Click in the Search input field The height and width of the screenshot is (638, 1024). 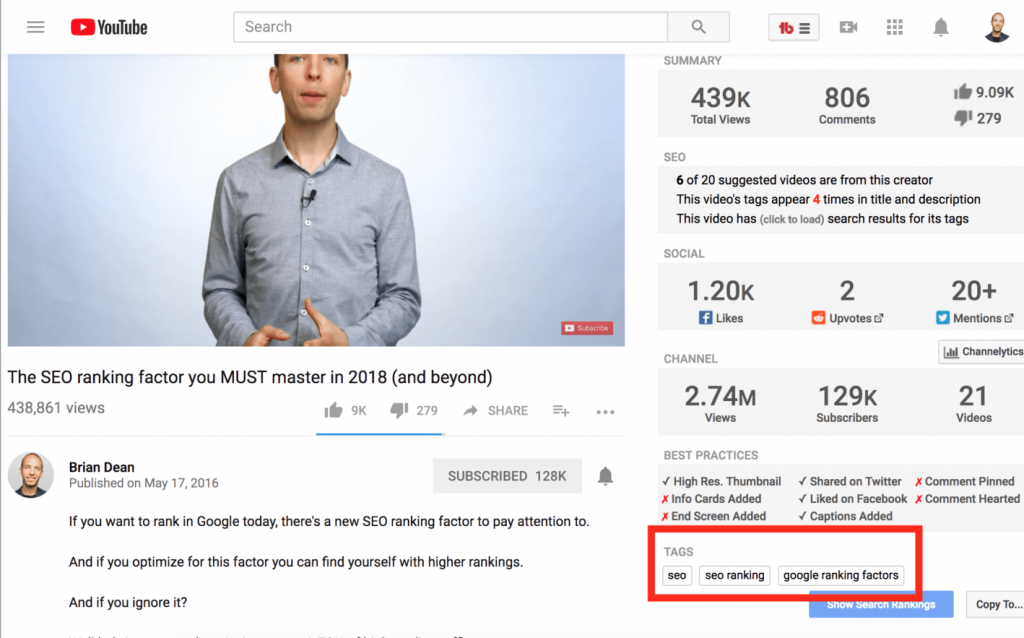tap(450, 27)
